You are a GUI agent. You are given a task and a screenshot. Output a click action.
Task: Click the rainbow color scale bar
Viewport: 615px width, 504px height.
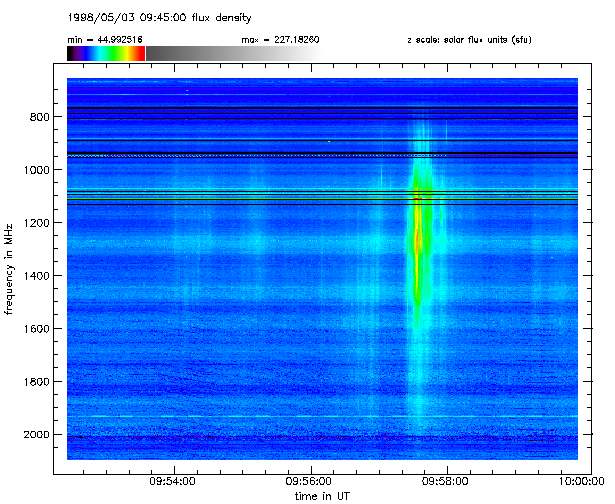[106, 53]
